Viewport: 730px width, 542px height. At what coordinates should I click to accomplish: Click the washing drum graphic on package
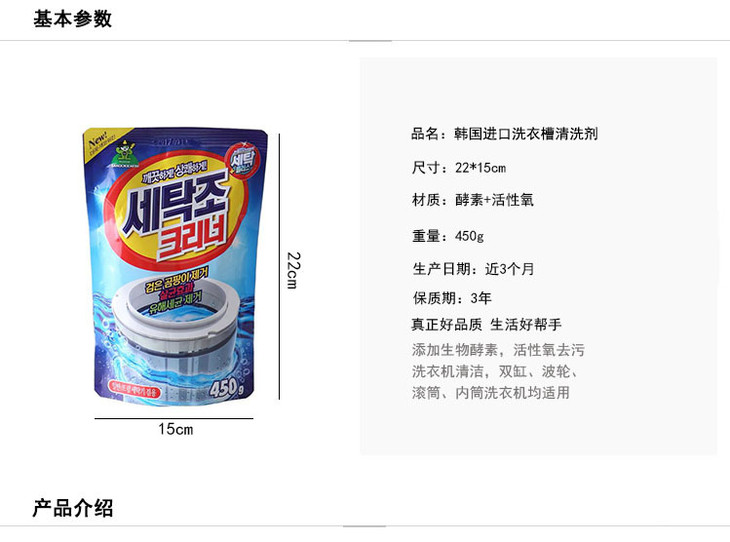178,331
